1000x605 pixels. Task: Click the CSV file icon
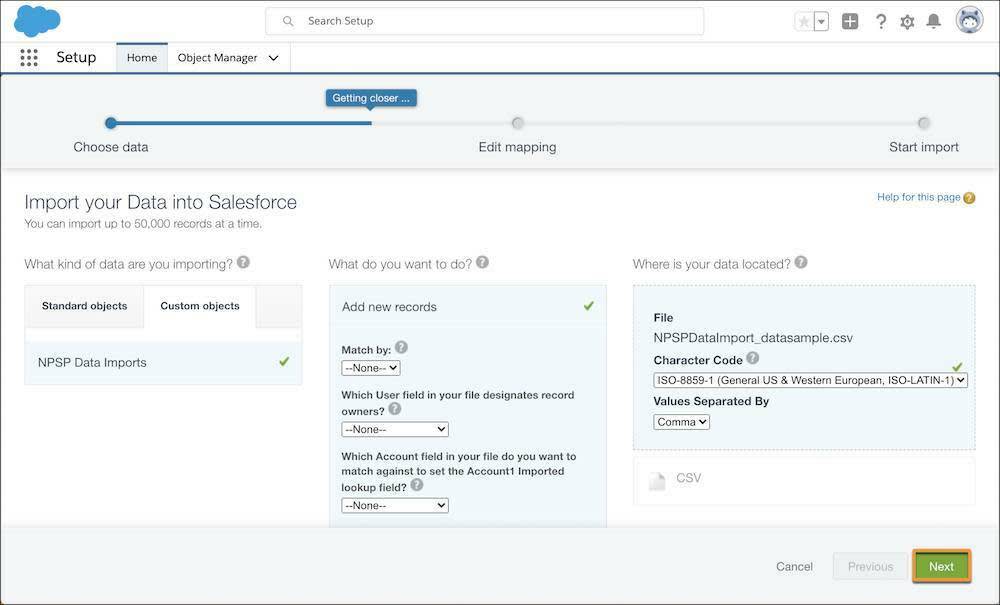tap(657, 481)
